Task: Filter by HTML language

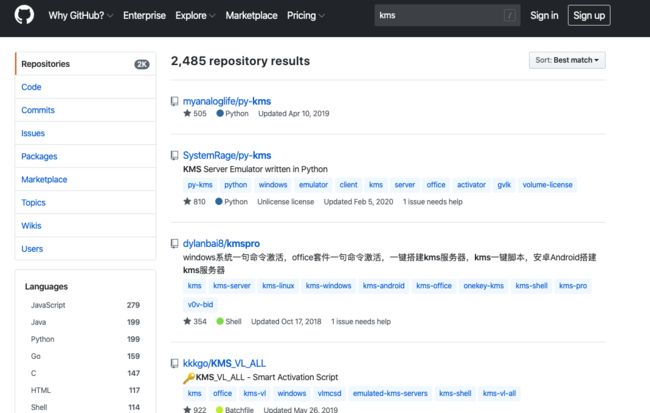Action: tap(85, 390)
